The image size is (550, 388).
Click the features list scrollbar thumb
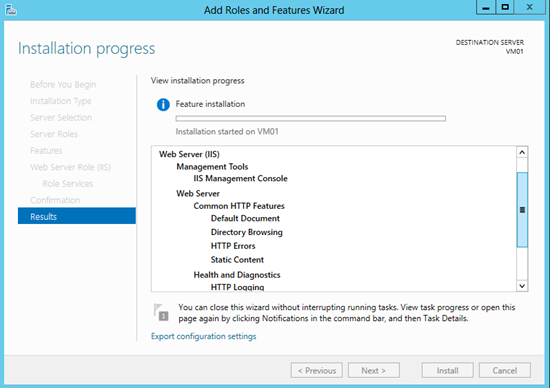pyautogui.click(x=522, y=210)
